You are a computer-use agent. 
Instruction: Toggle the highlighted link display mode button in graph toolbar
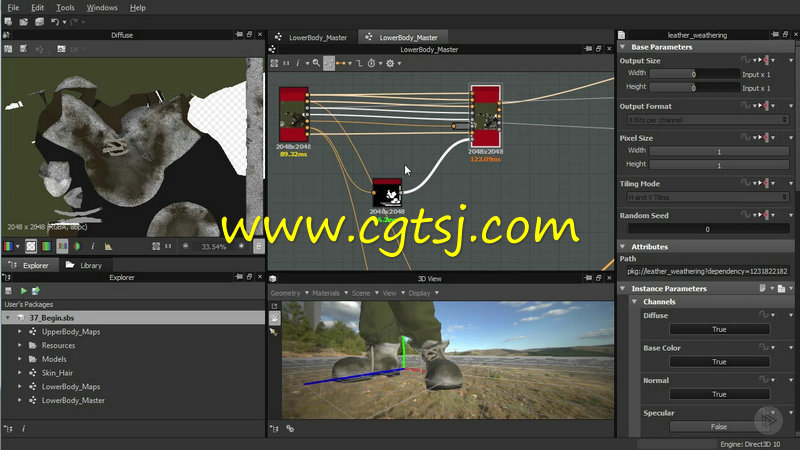point(329,63)
